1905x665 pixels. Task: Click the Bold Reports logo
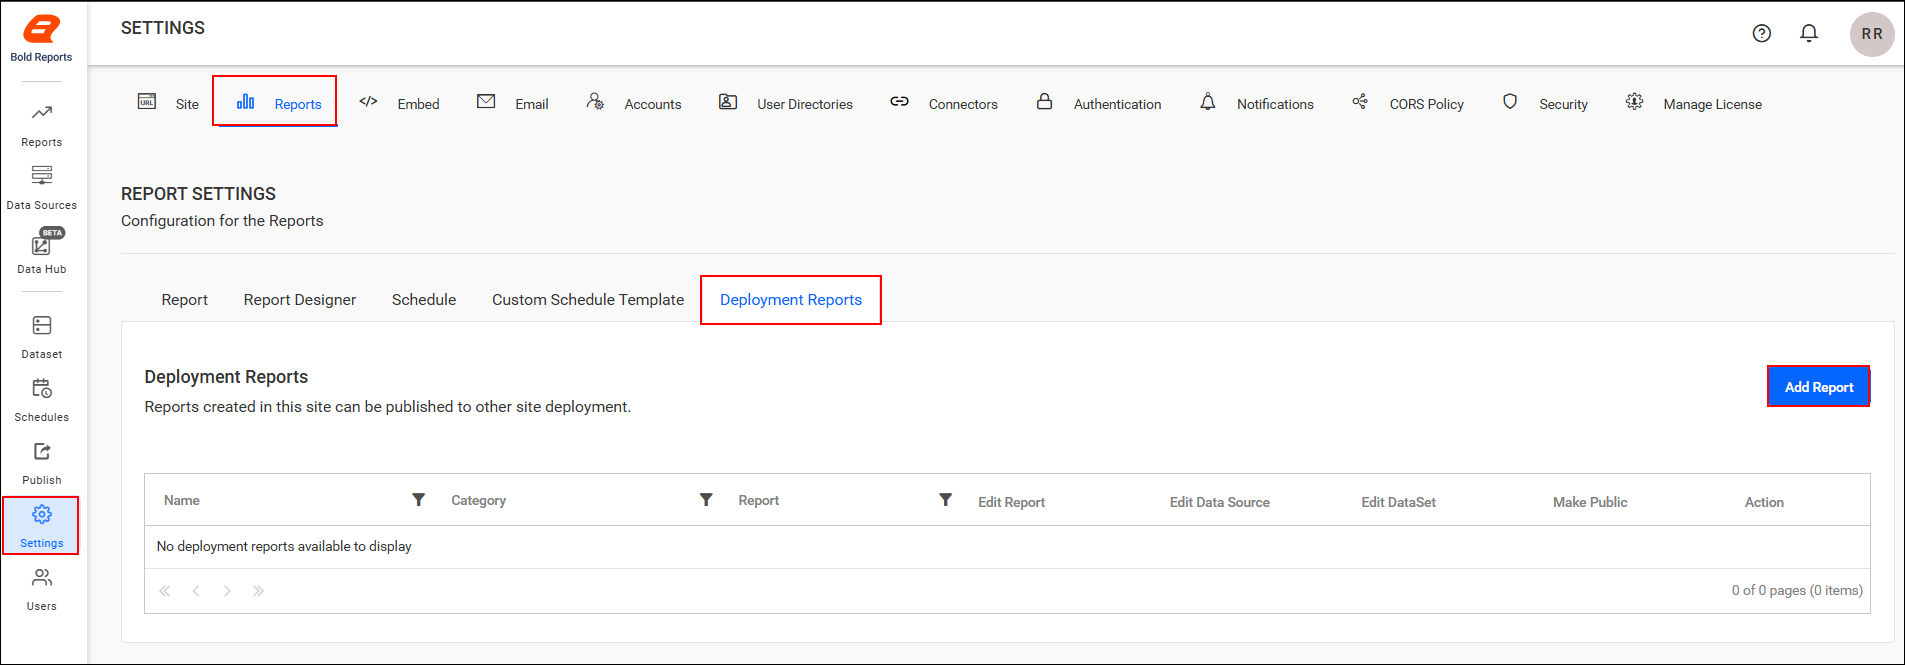pyautogui.click(x=41, y=39)
